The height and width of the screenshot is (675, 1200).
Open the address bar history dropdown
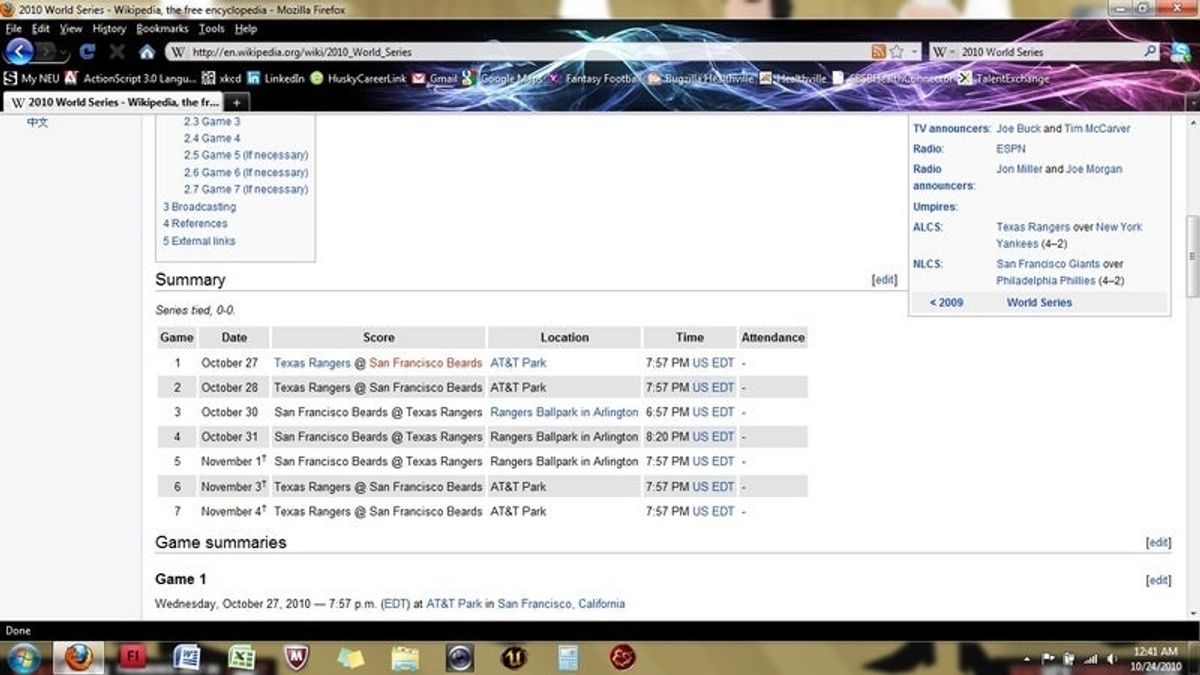coord(914,51)
